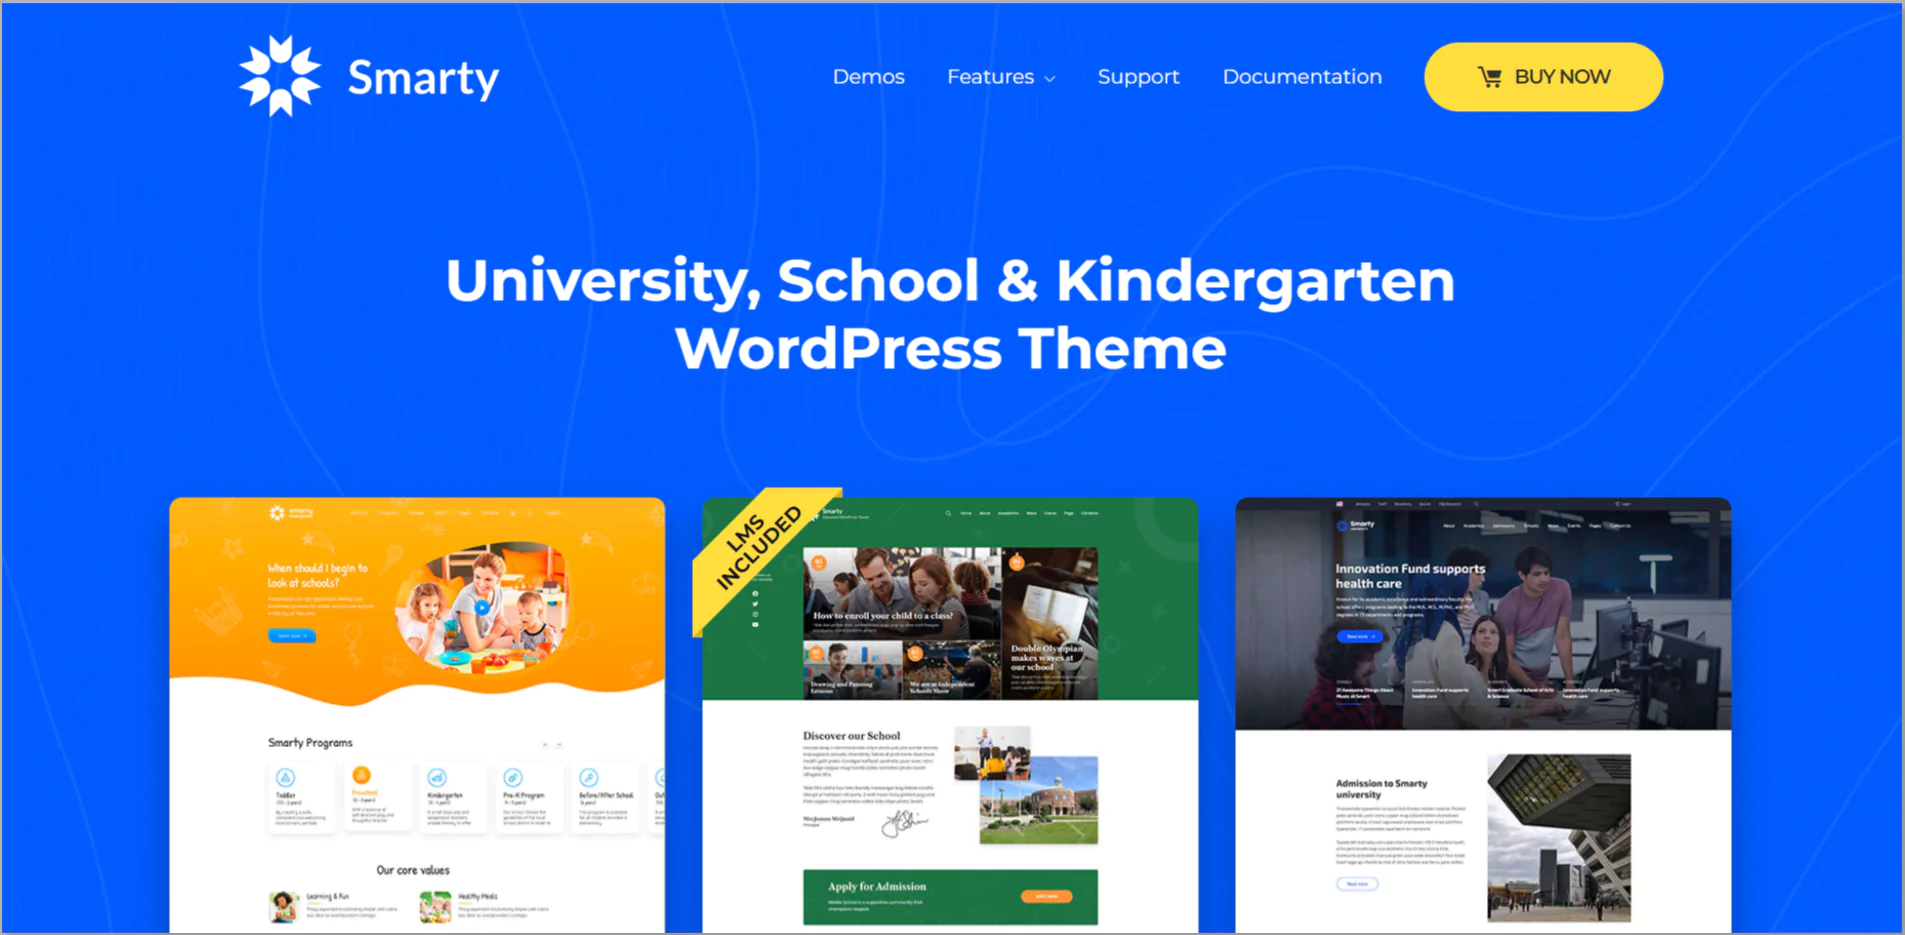Open the orange kindergarten demo thumbnail
The image size is (1905, 935).
(417, 715)
